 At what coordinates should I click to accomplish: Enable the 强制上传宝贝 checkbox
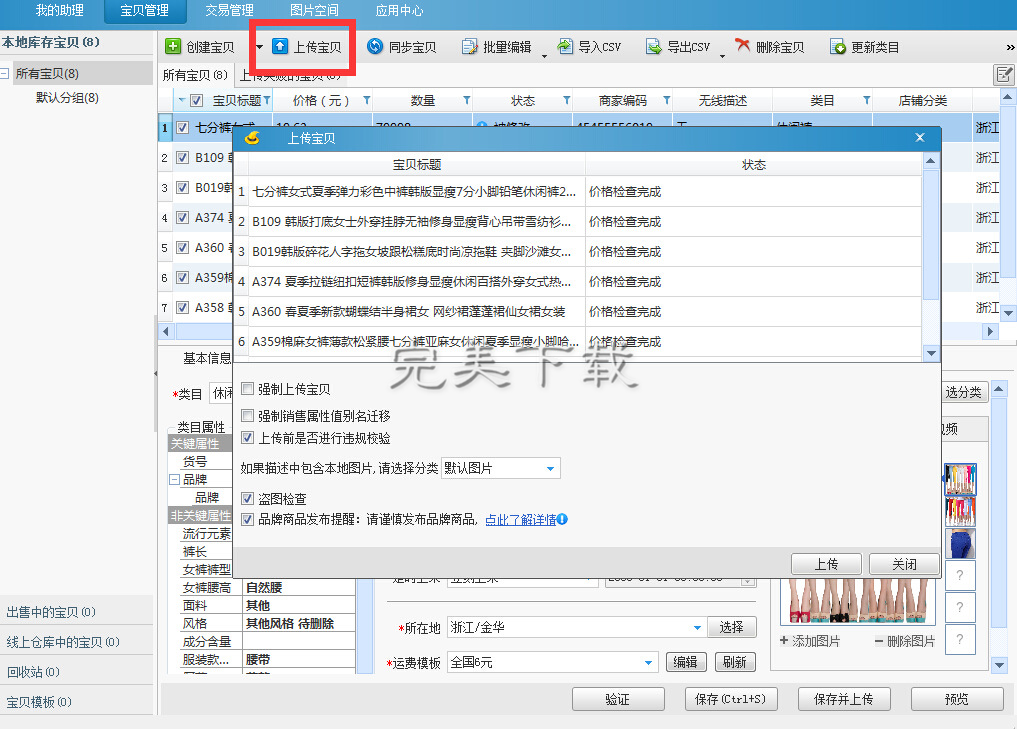(248, 389)
